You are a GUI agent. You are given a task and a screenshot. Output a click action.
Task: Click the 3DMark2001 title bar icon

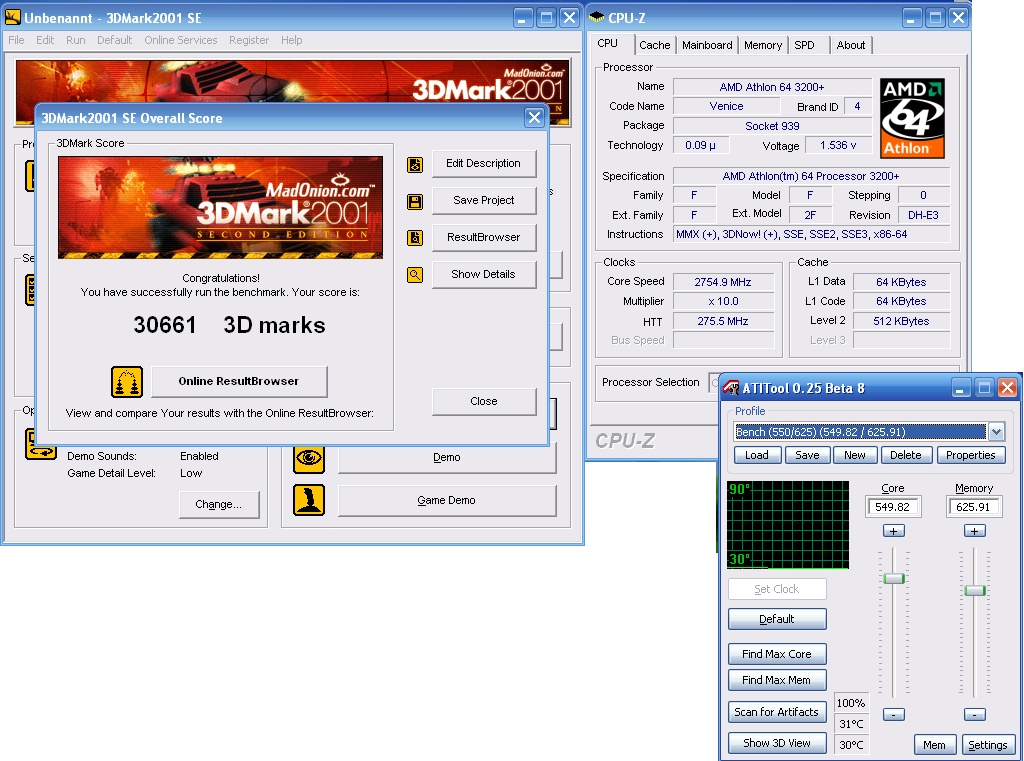[x=12, y=17]
